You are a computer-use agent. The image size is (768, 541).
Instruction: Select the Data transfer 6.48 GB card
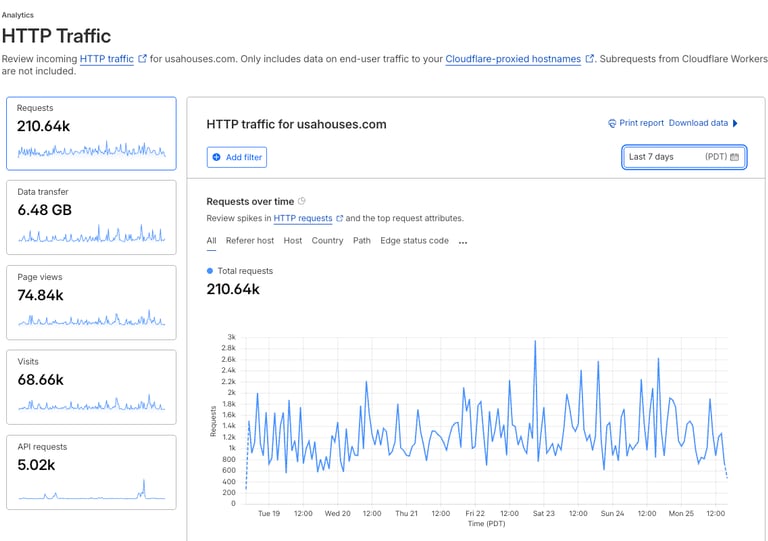click(91, 217)
